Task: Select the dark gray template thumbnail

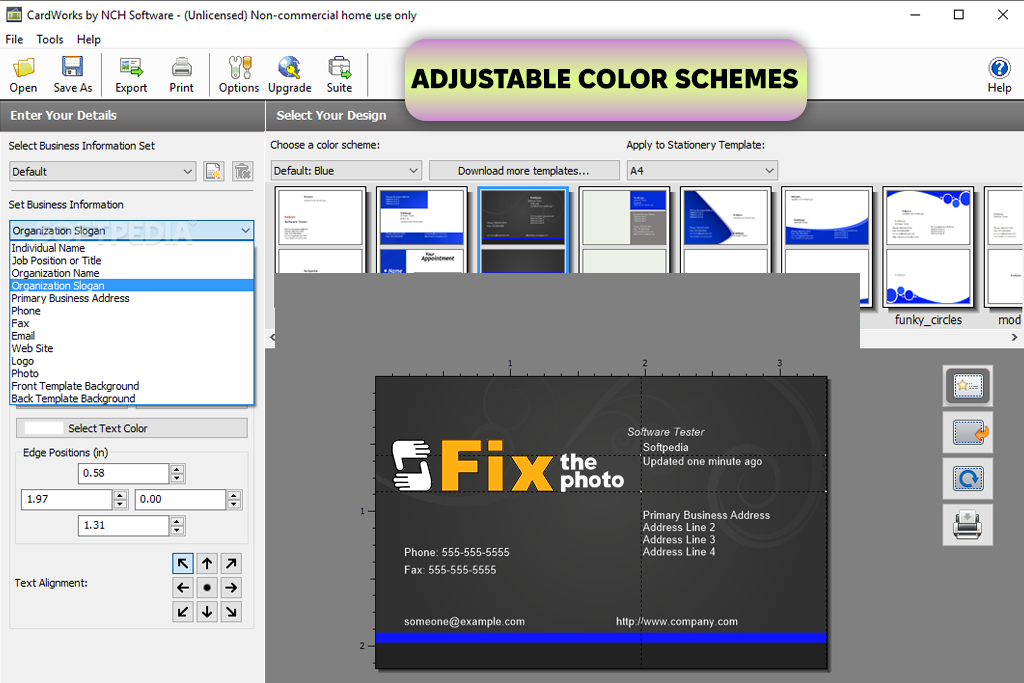Action: [x=522, y=230]
